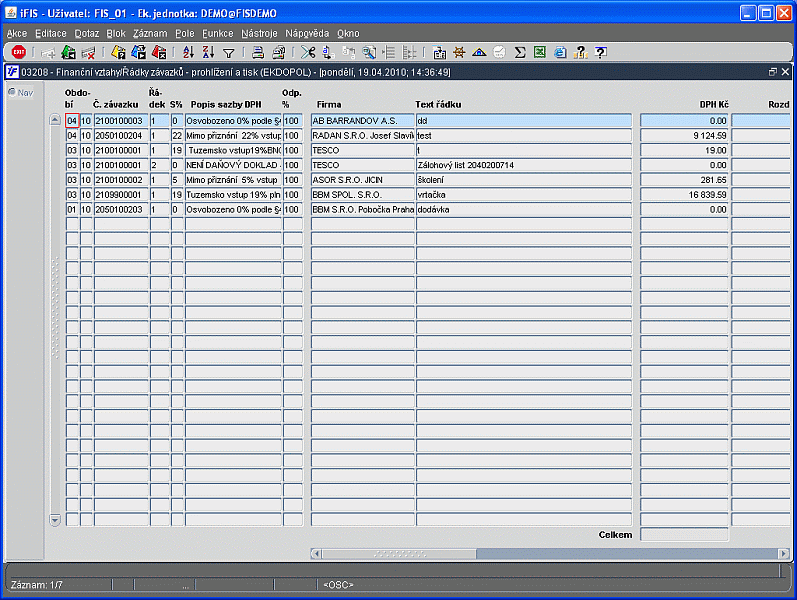Click the scissors cut icon
Image resolution: width=797 pixels, height=600 pixels.
click(x=308, y=52)
